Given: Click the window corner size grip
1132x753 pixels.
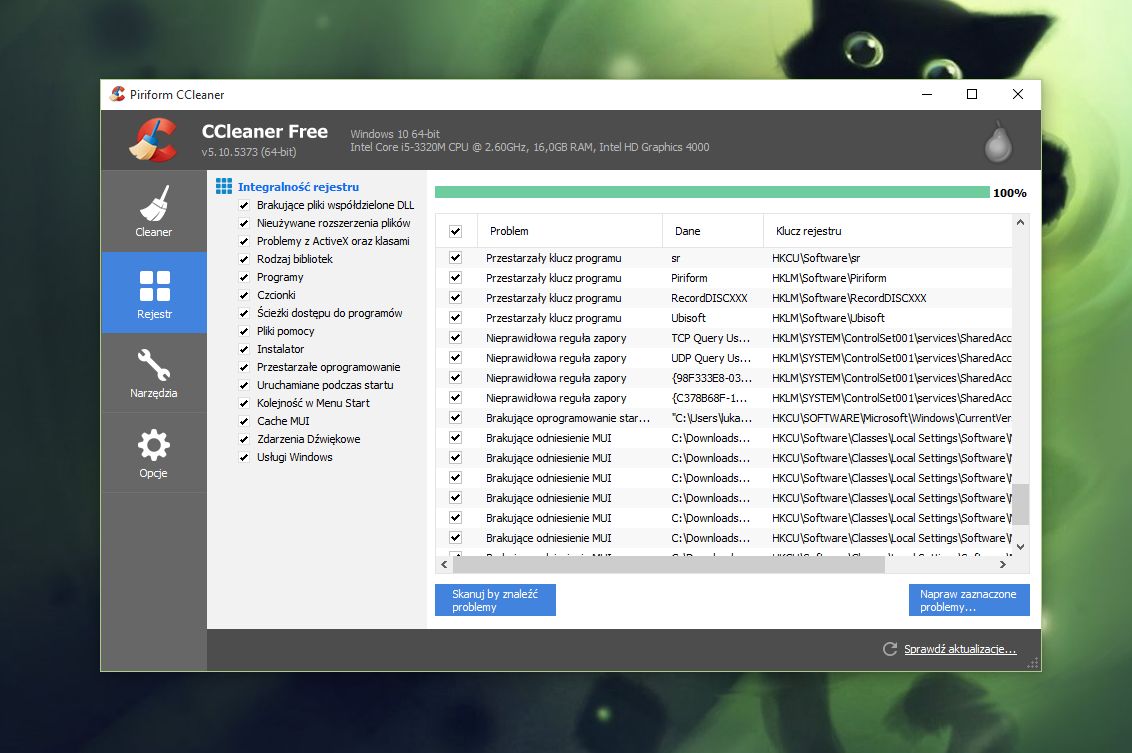Looking at the screenshot, I should (1034, 663).
